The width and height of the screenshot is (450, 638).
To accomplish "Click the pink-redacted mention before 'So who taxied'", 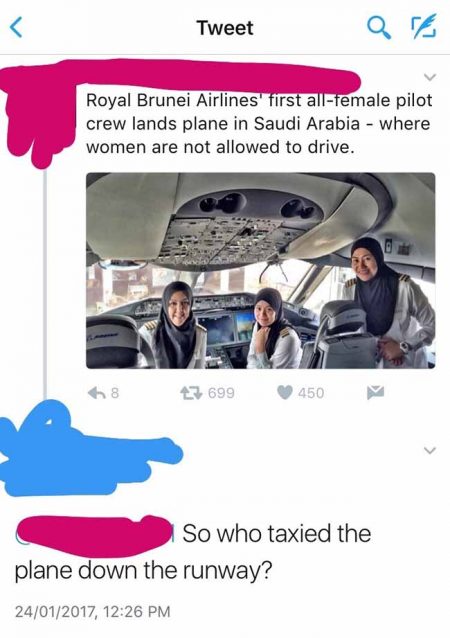I will pos(96,535).
